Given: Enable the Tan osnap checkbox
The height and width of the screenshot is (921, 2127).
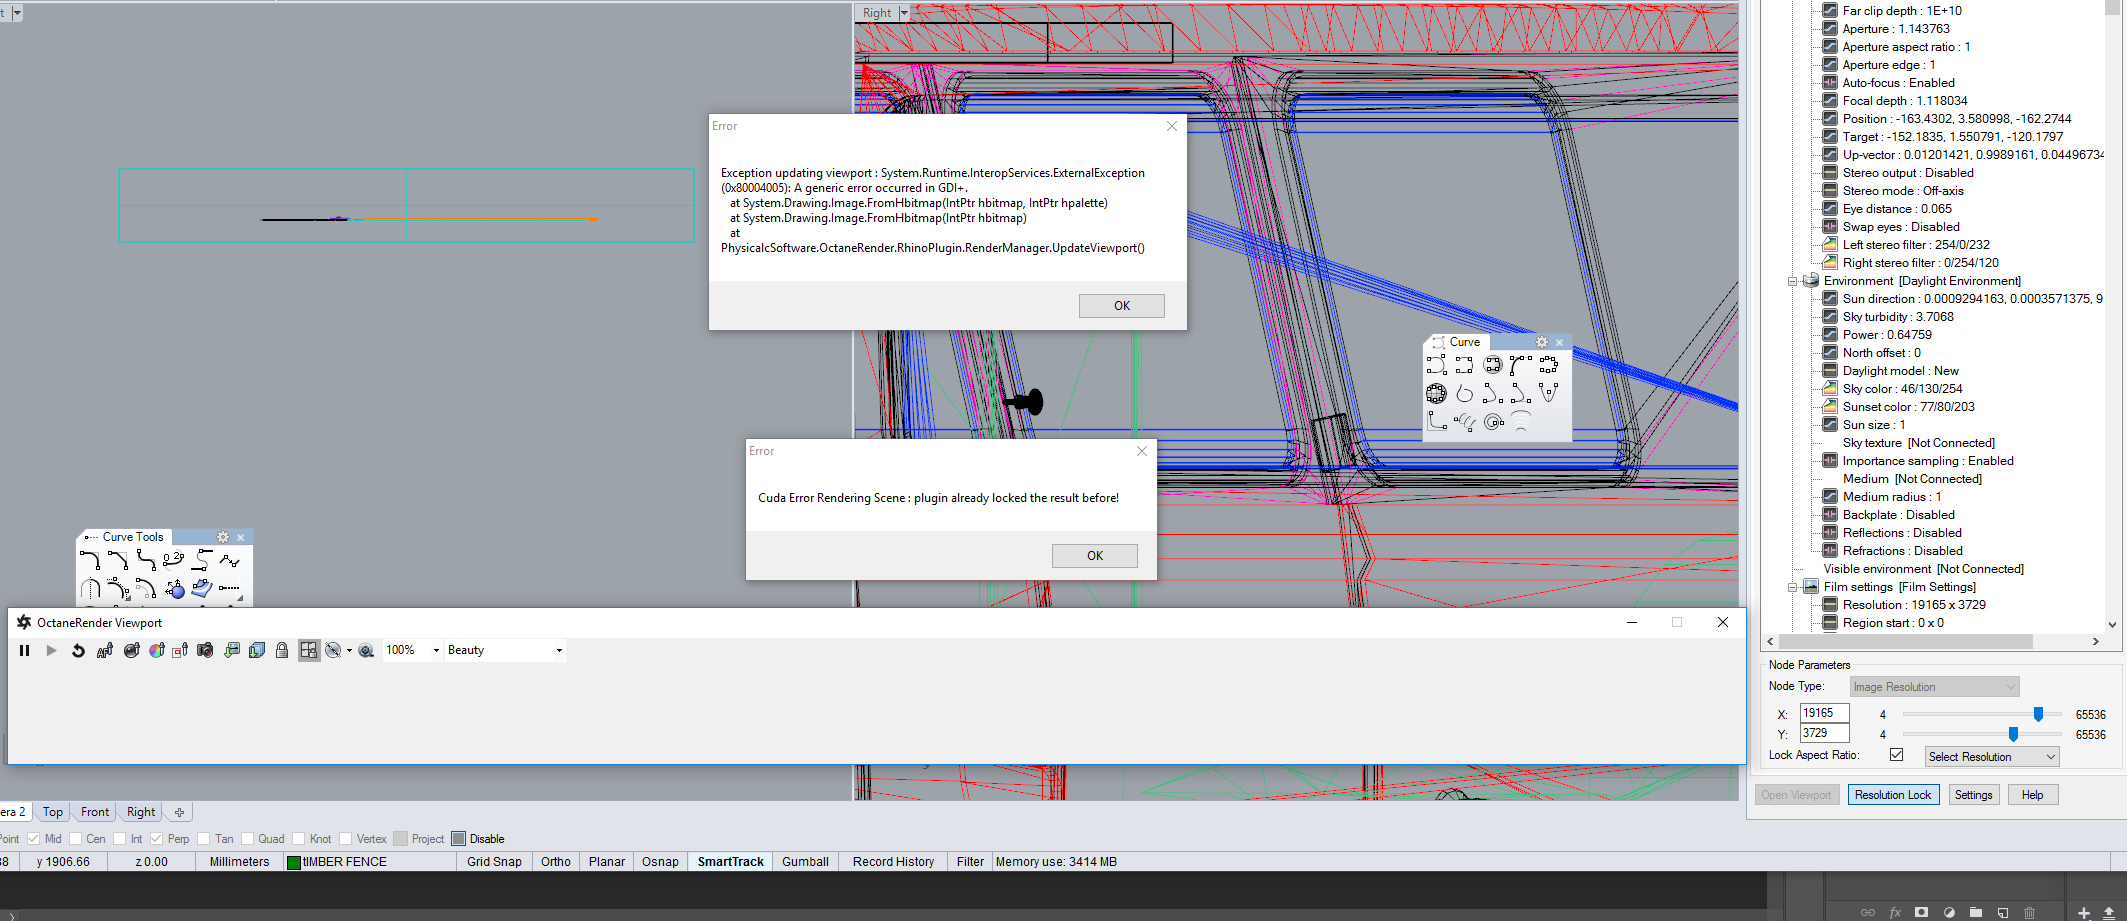Looking at the screenshot, I should coord(204,839).
